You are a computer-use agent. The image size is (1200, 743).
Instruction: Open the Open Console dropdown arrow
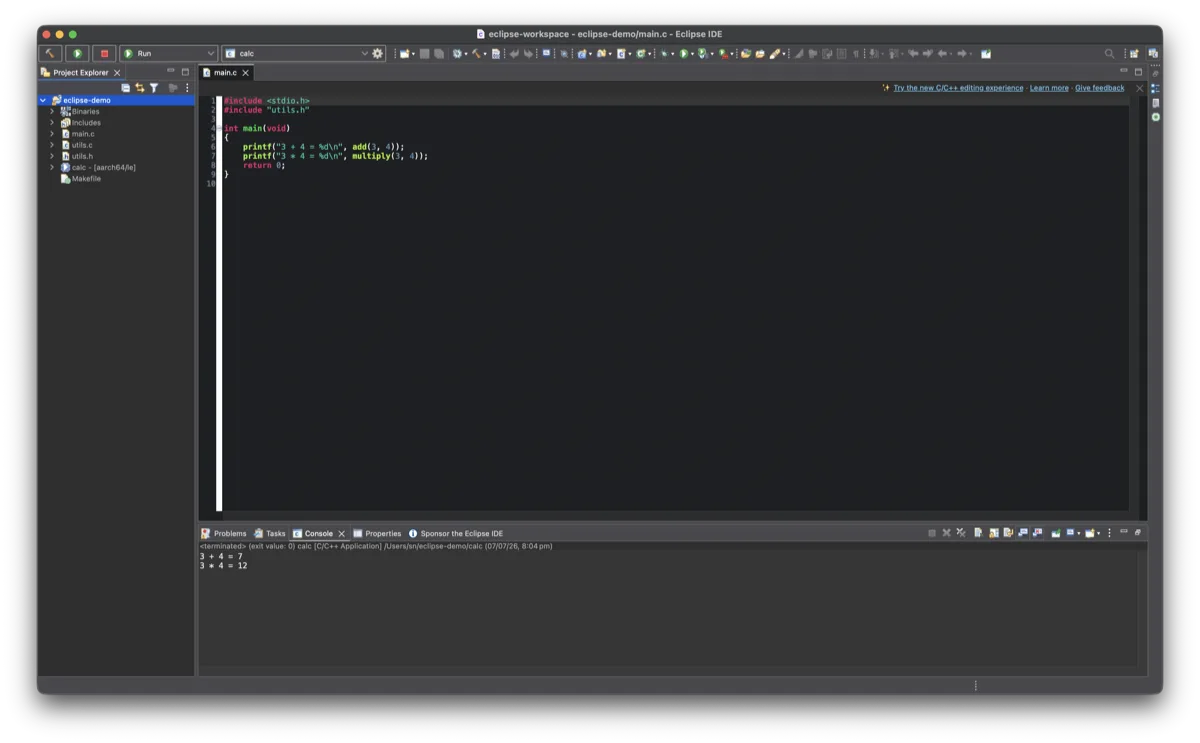pyautogui.click(x=1099, y=534)
